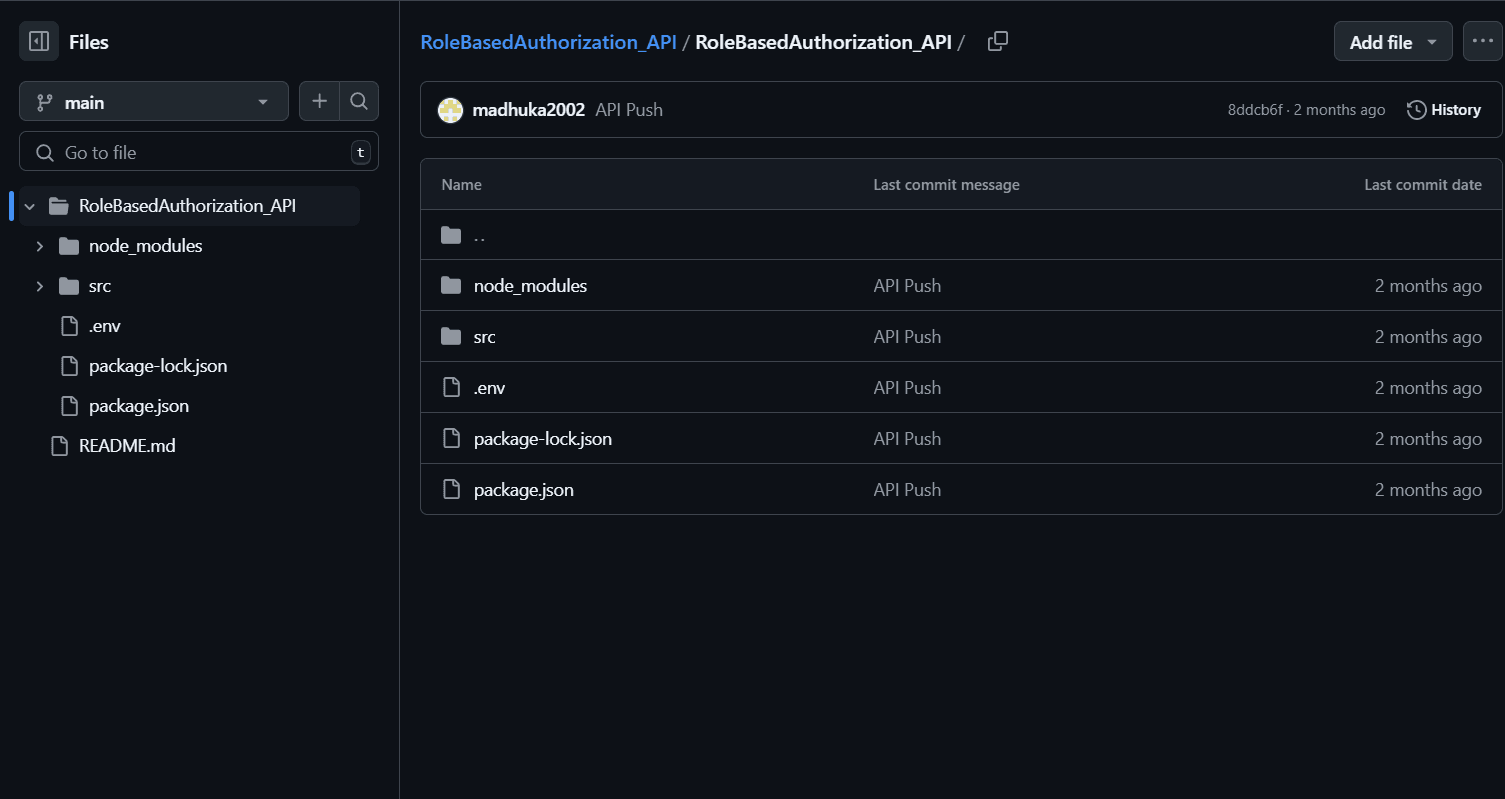
Task: Select node_modules folder in sidebar tree
Action: 145,246
